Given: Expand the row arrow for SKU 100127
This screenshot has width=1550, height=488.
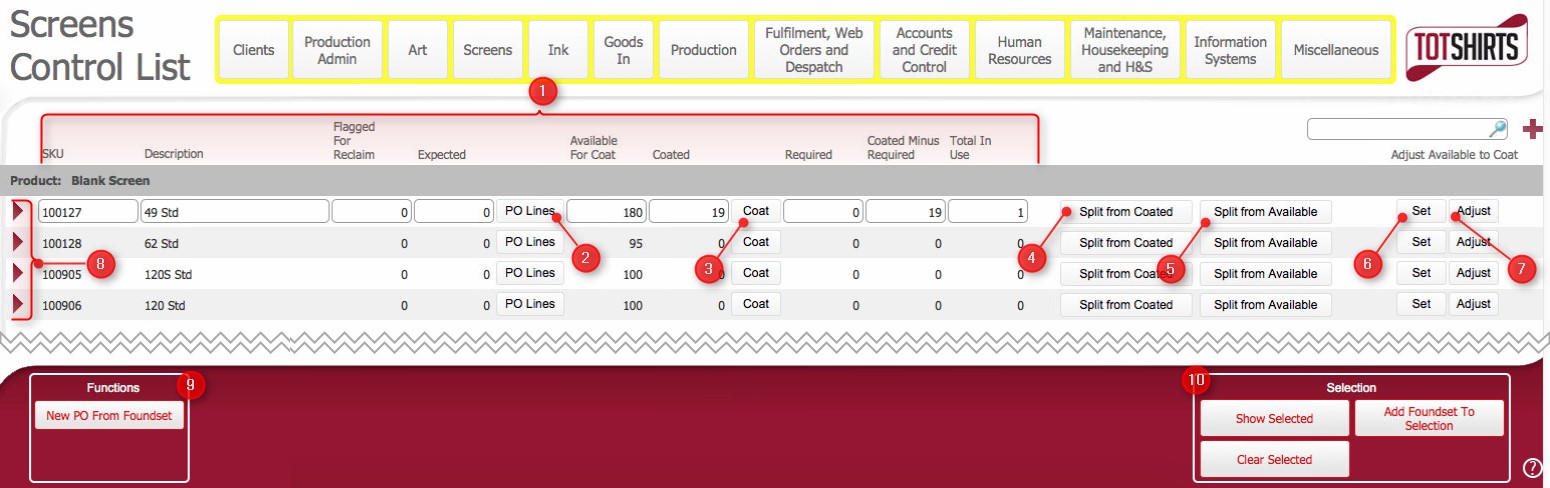Looking at the screenshot, I should pos(20,211).
